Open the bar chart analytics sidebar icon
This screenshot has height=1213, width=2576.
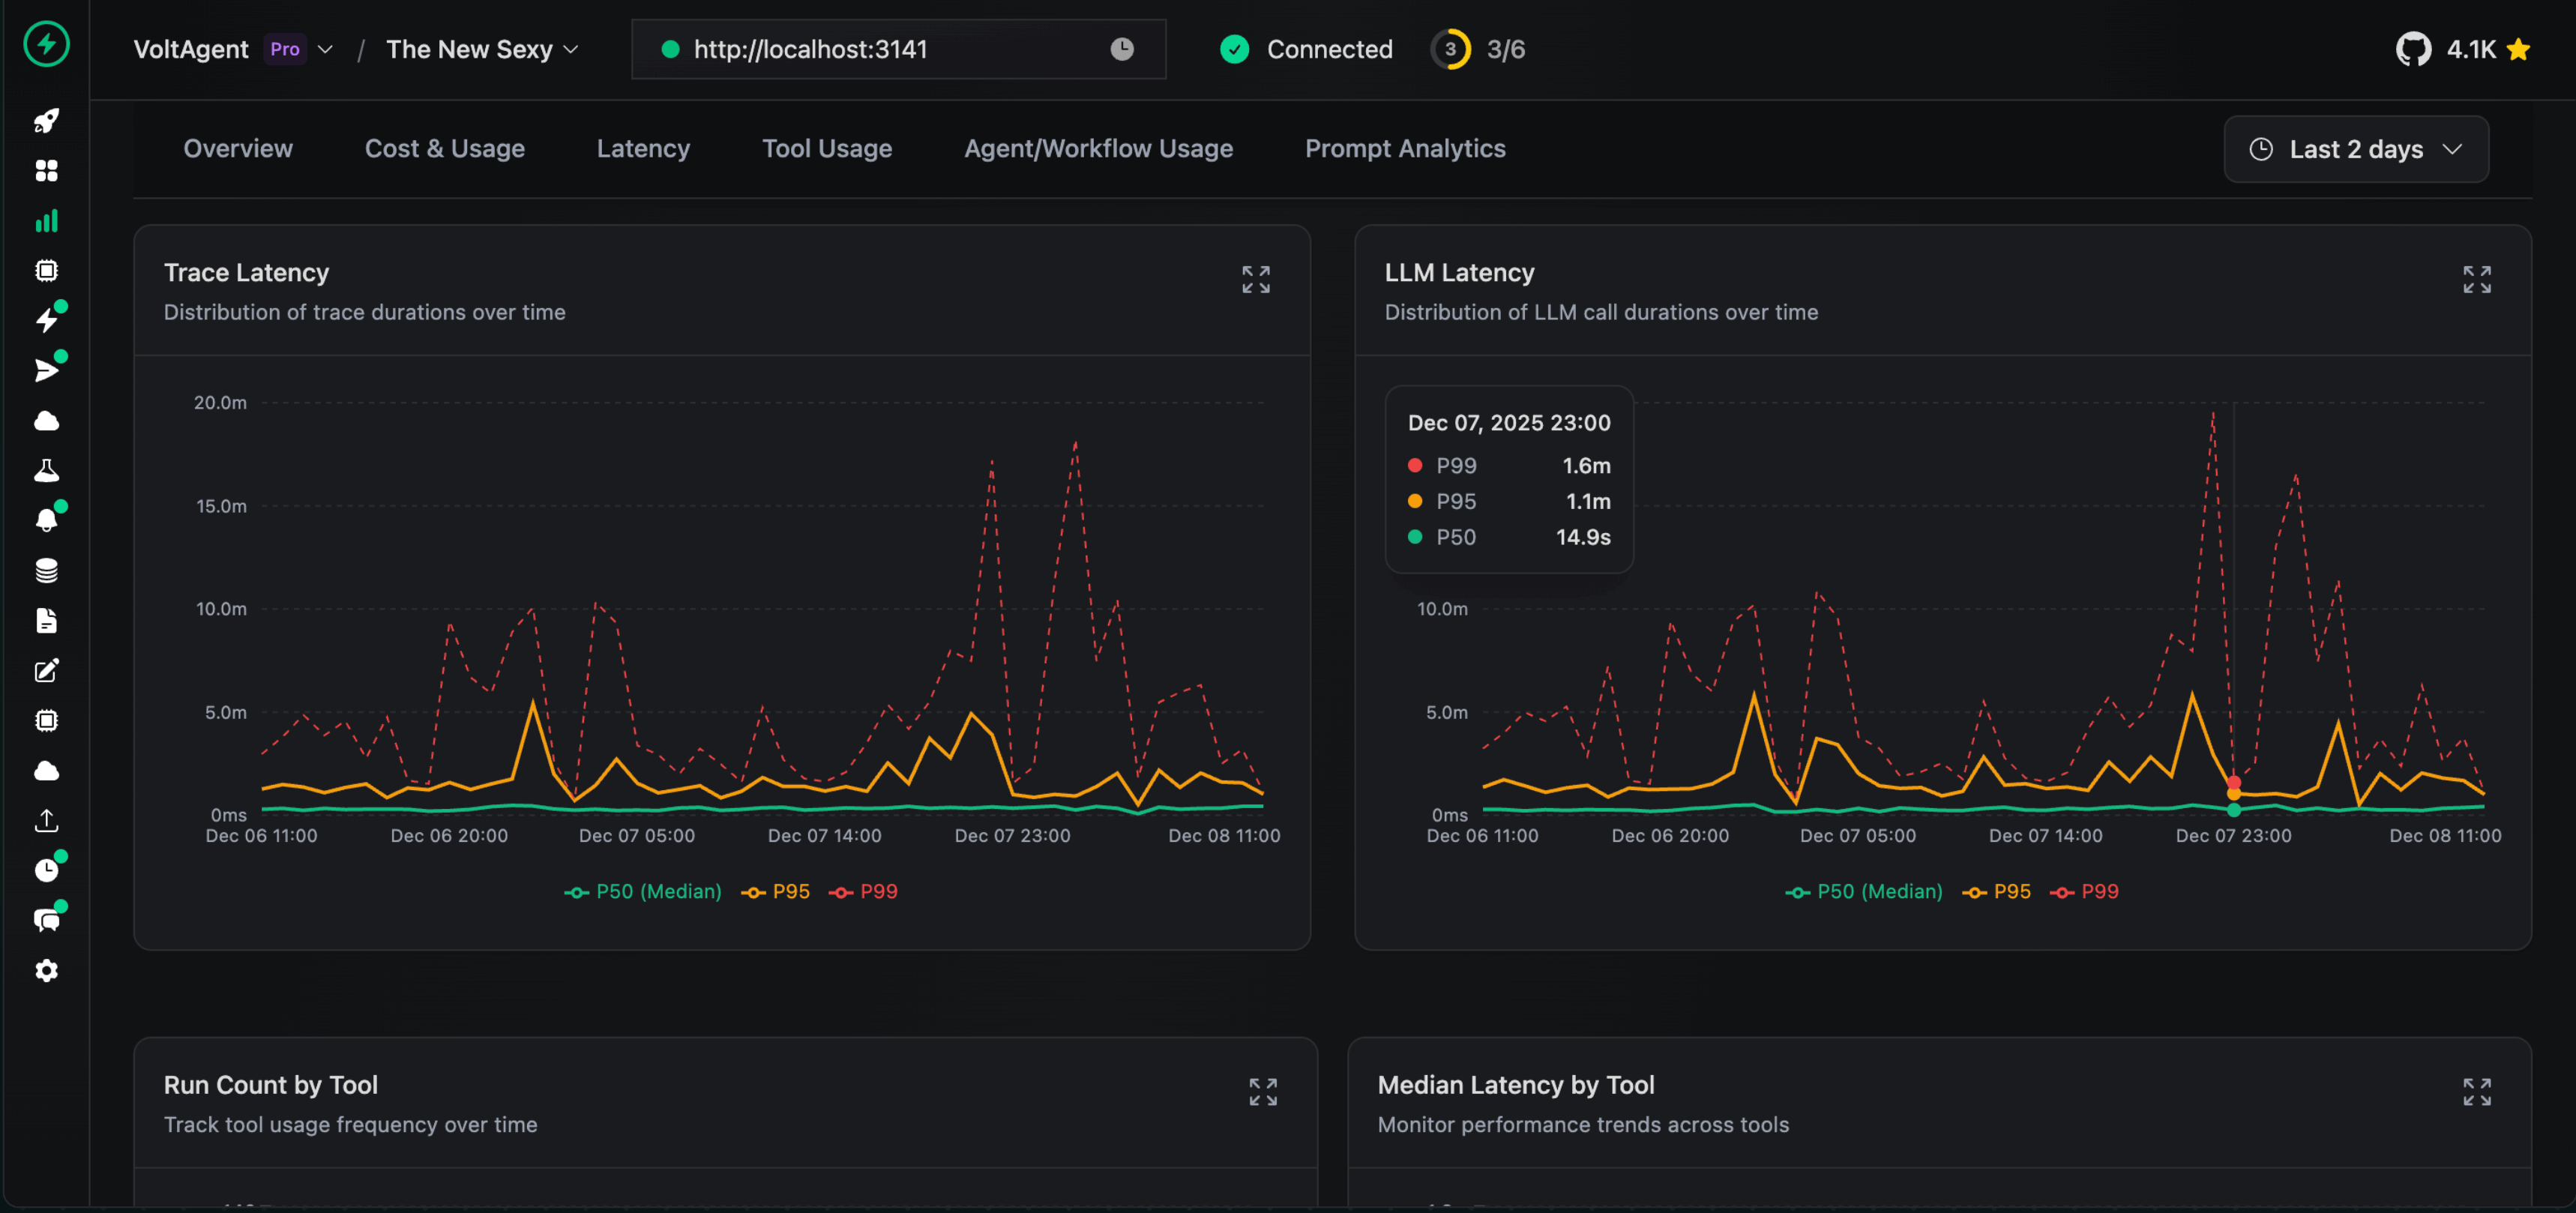point(46,221)
